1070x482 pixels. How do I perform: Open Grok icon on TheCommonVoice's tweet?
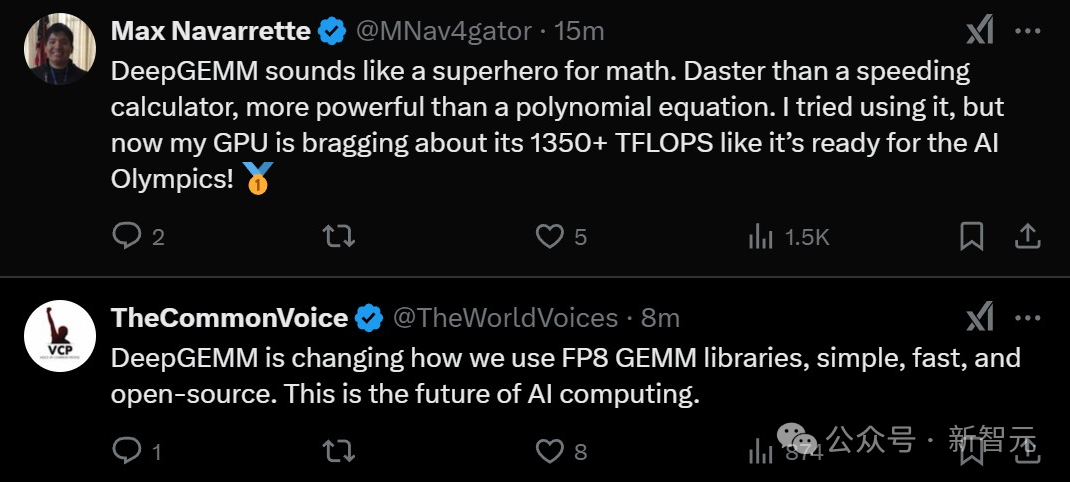(980, 318)
